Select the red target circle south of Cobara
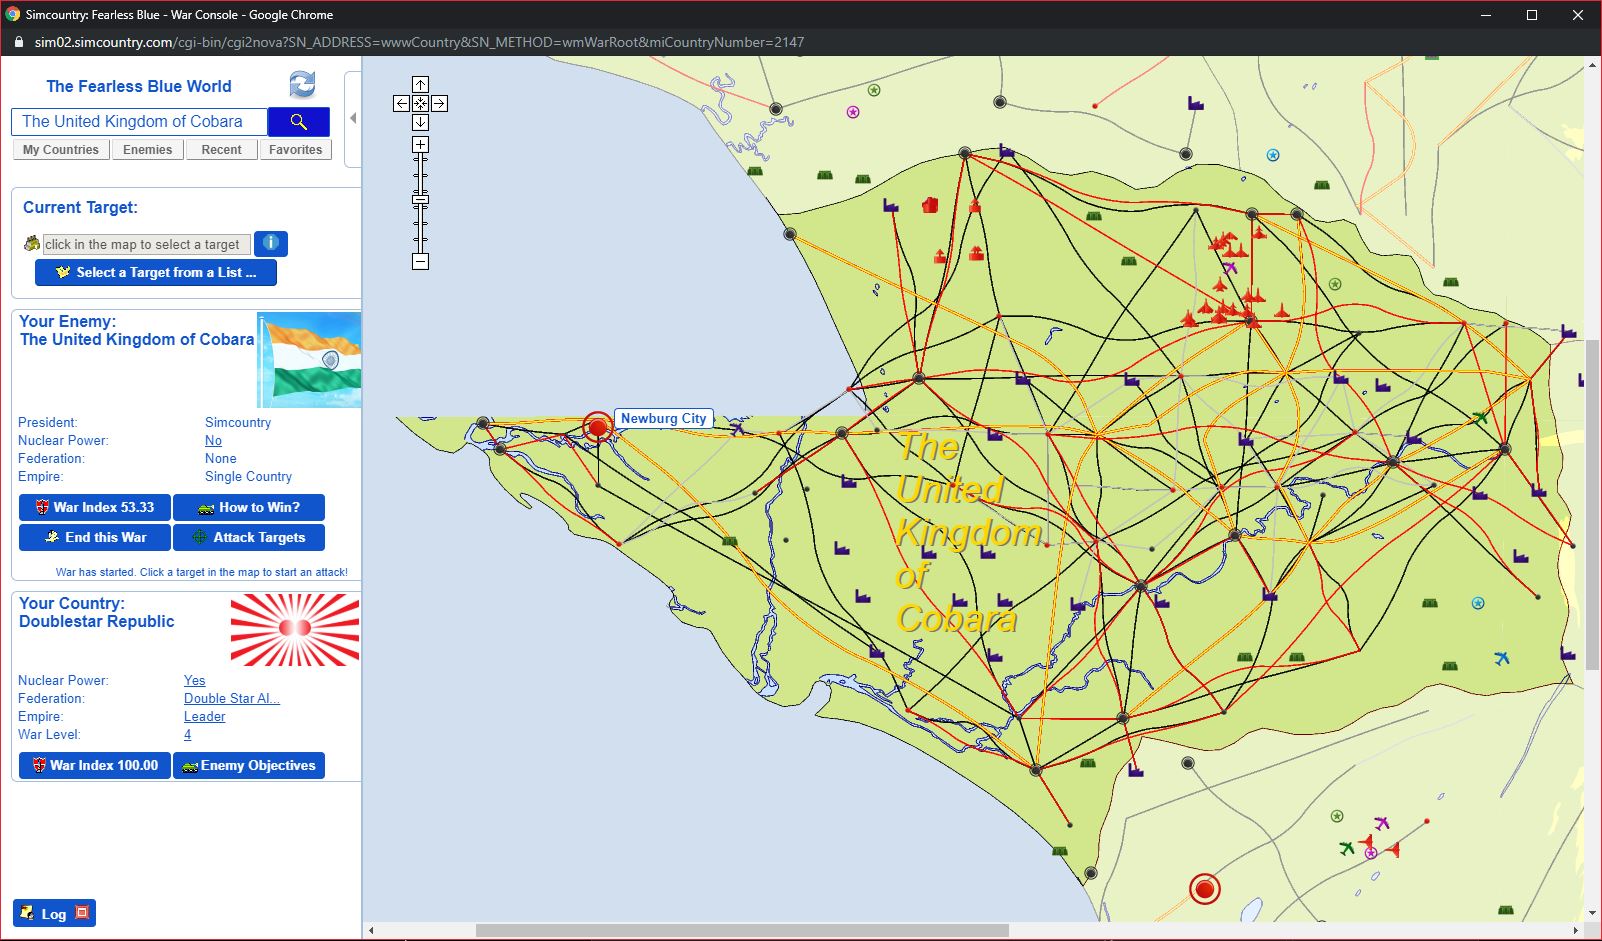Screen dimensions: 1602x941 (1205, 889)
